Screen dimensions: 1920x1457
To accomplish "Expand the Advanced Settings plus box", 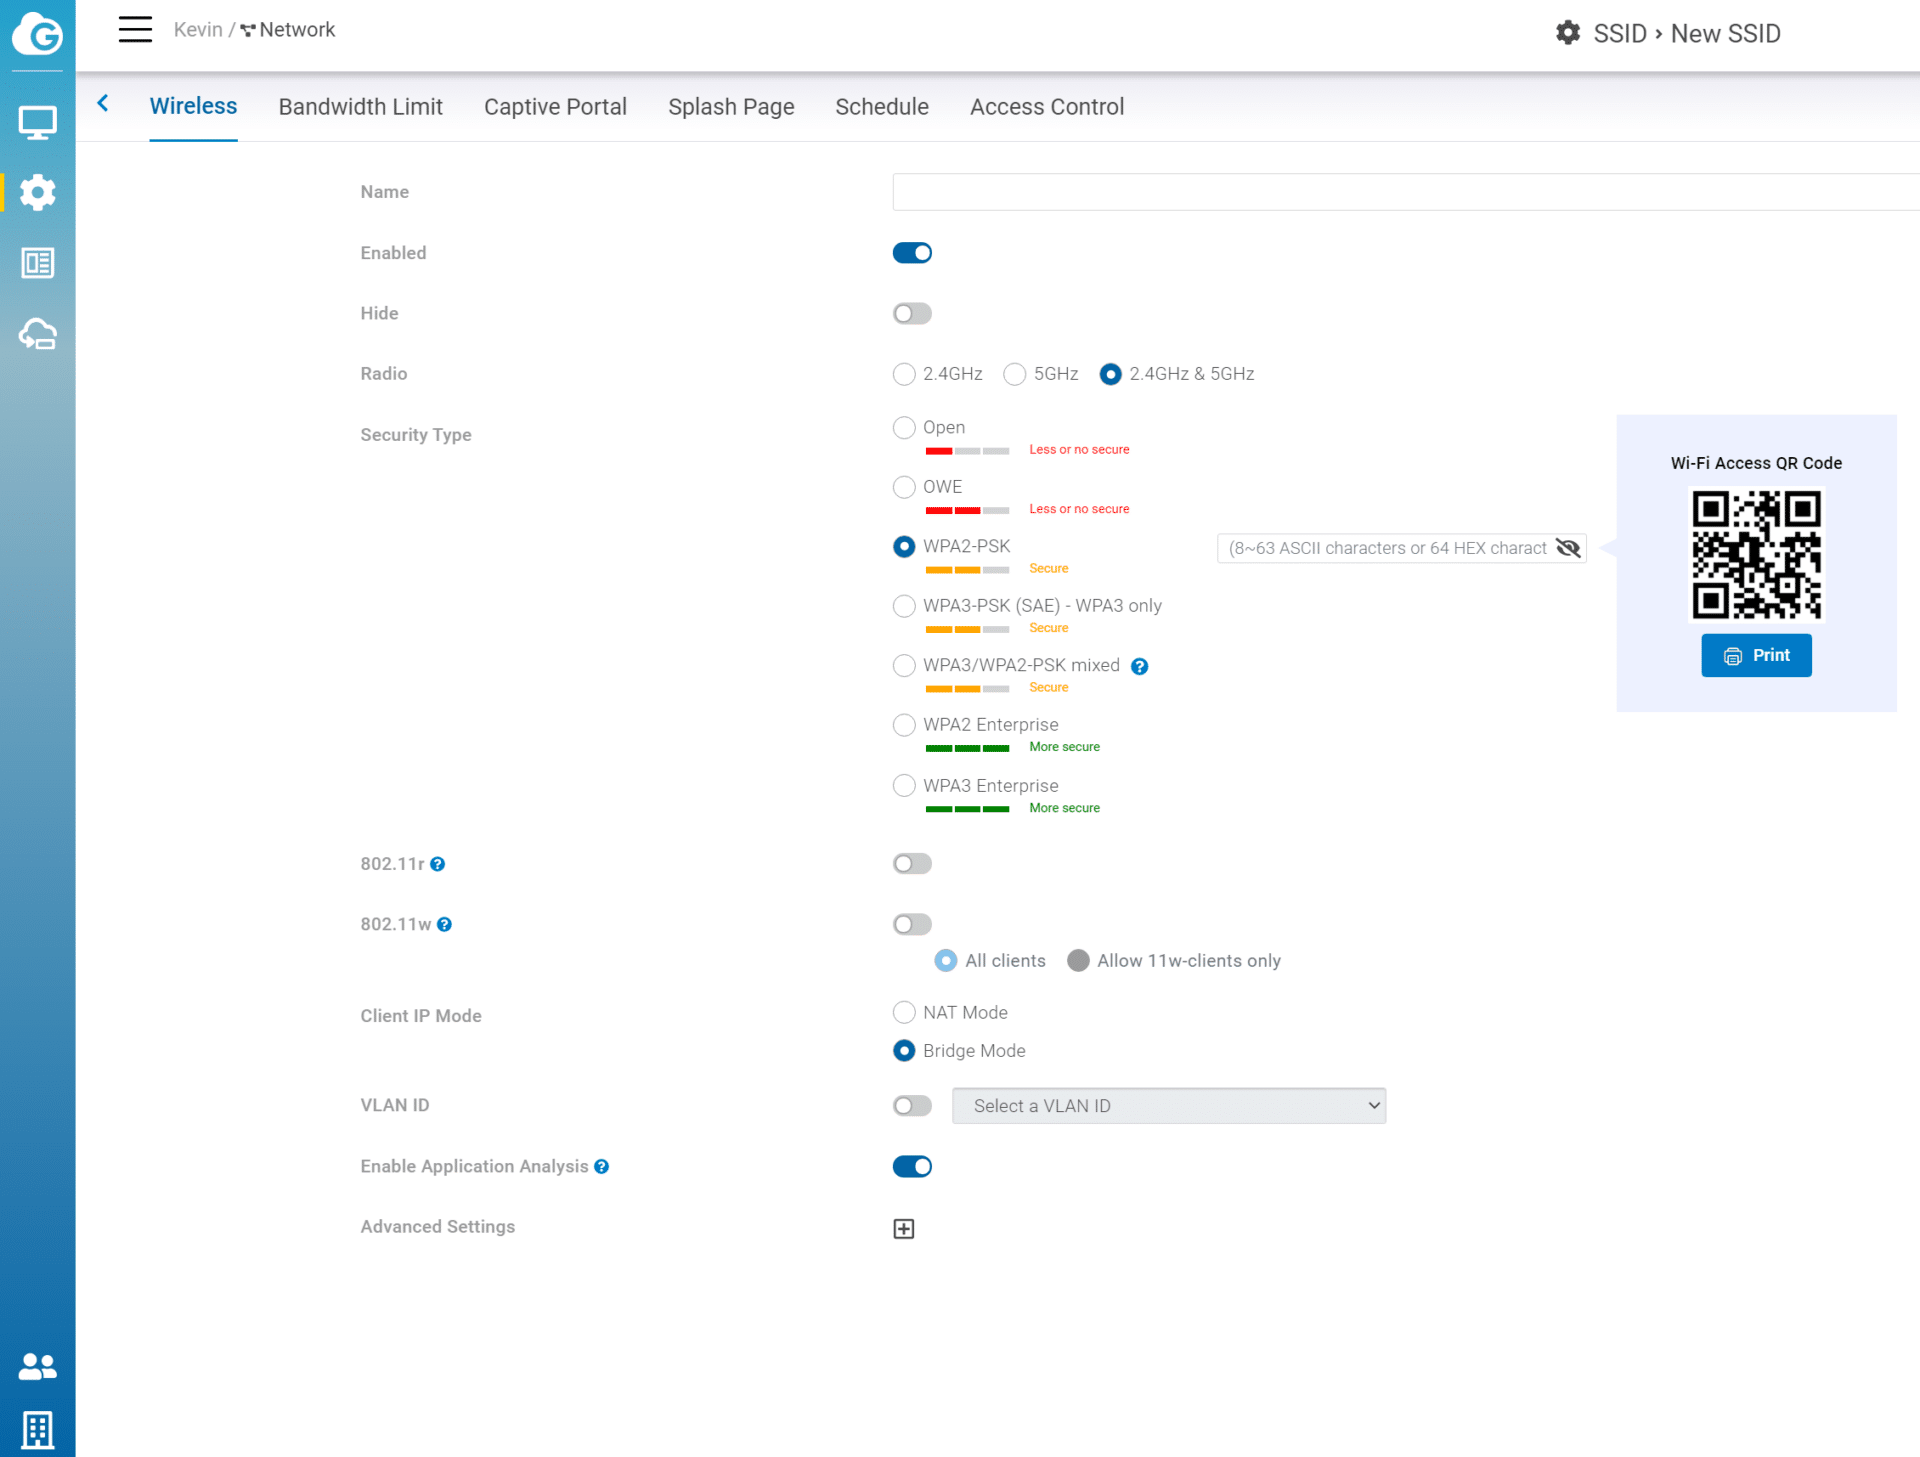I will coord(904,1229).
